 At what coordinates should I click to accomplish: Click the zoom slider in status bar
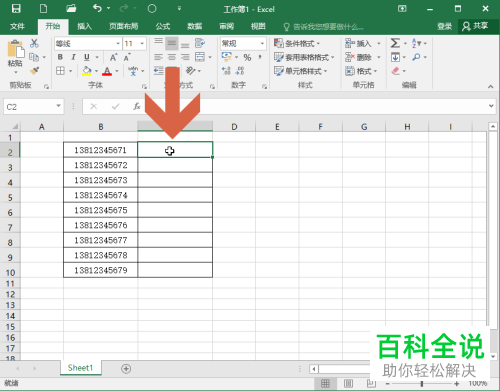422,384
